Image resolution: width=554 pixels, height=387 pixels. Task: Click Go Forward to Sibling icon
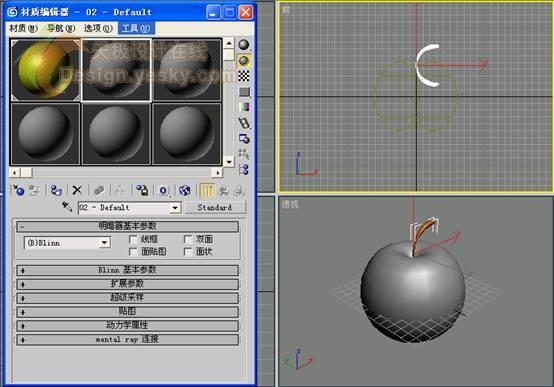point(239,190)
